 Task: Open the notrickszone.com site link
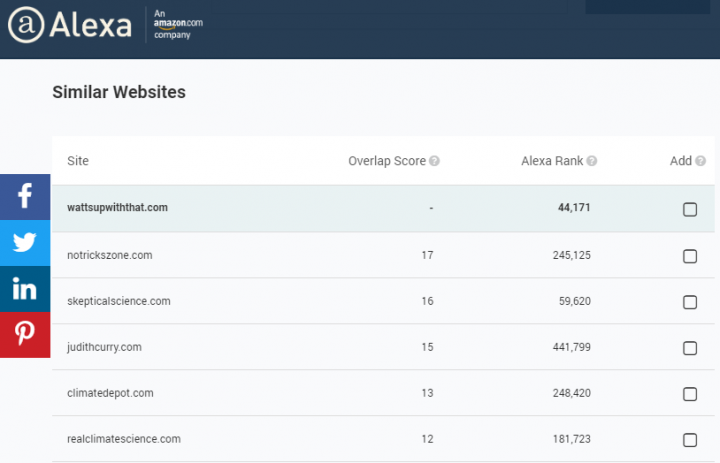[109, 255]
